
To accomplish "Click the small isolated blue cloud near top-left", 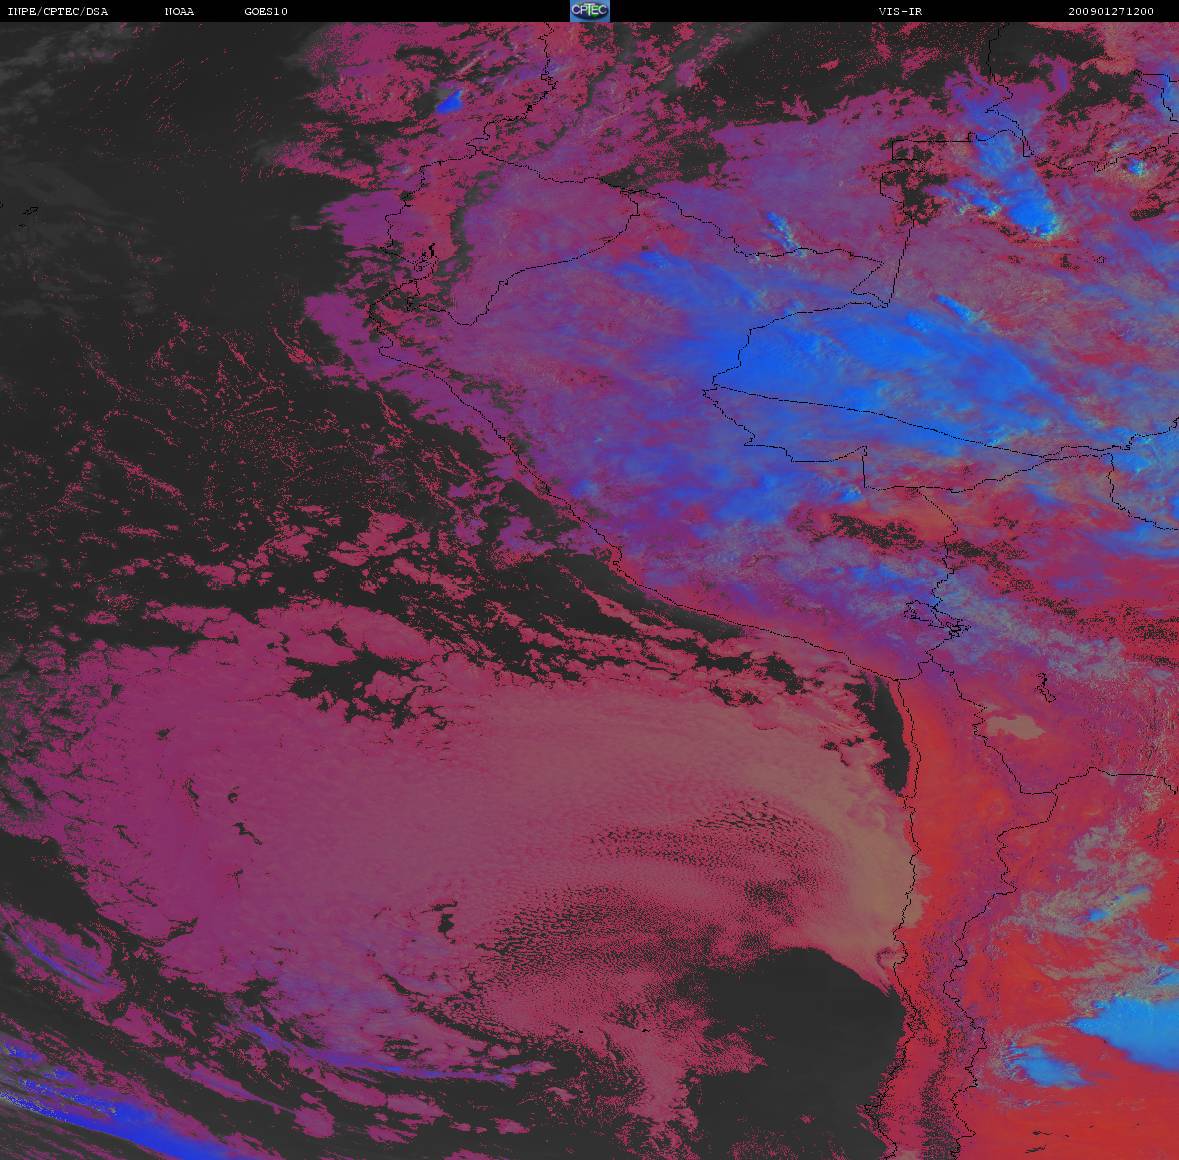I will (x=449, y=100).
